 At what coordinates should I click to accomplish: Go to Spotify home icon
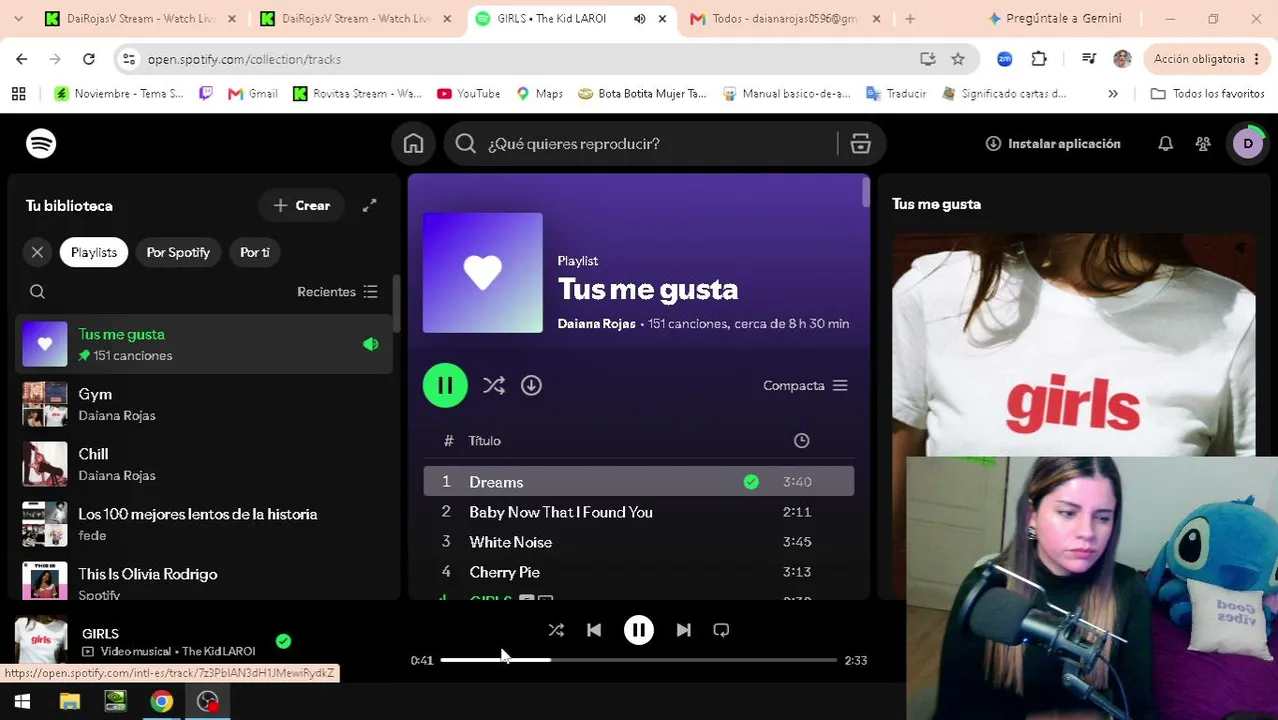click(x=413, y=144)
